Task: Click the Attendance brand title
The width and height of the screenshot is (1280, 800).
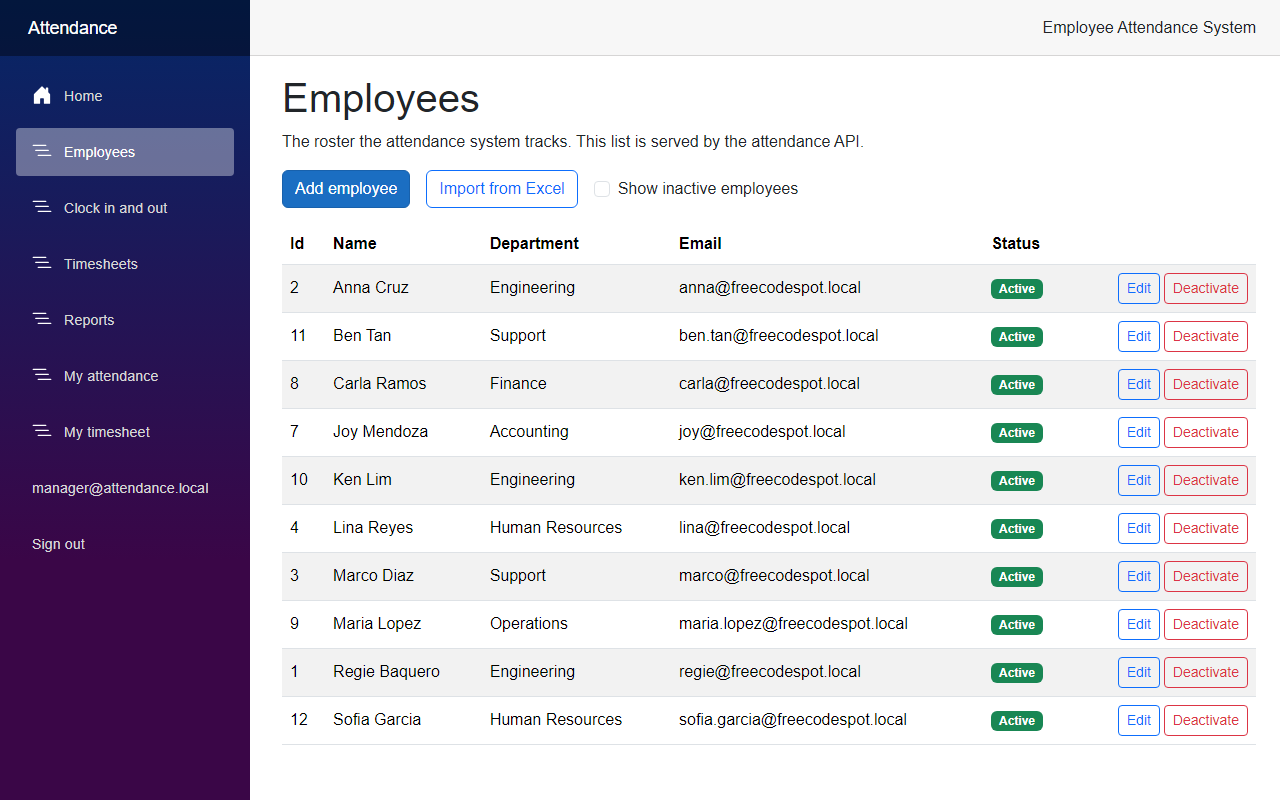Action: (72, 28)
